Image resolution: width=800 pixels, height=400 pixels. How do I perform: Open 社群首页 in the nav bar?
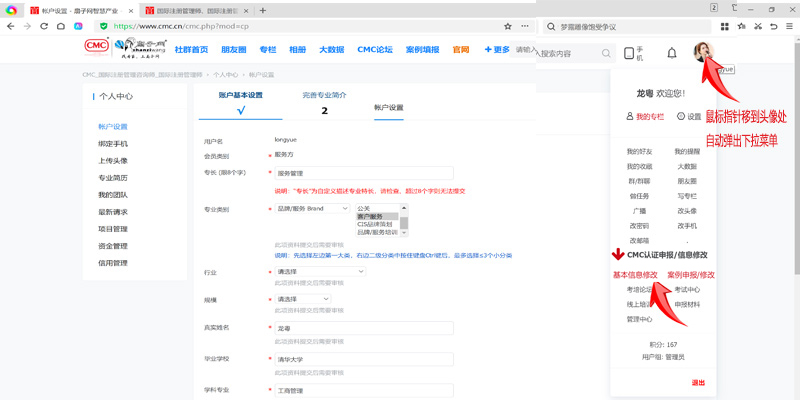tap(191, 49)
